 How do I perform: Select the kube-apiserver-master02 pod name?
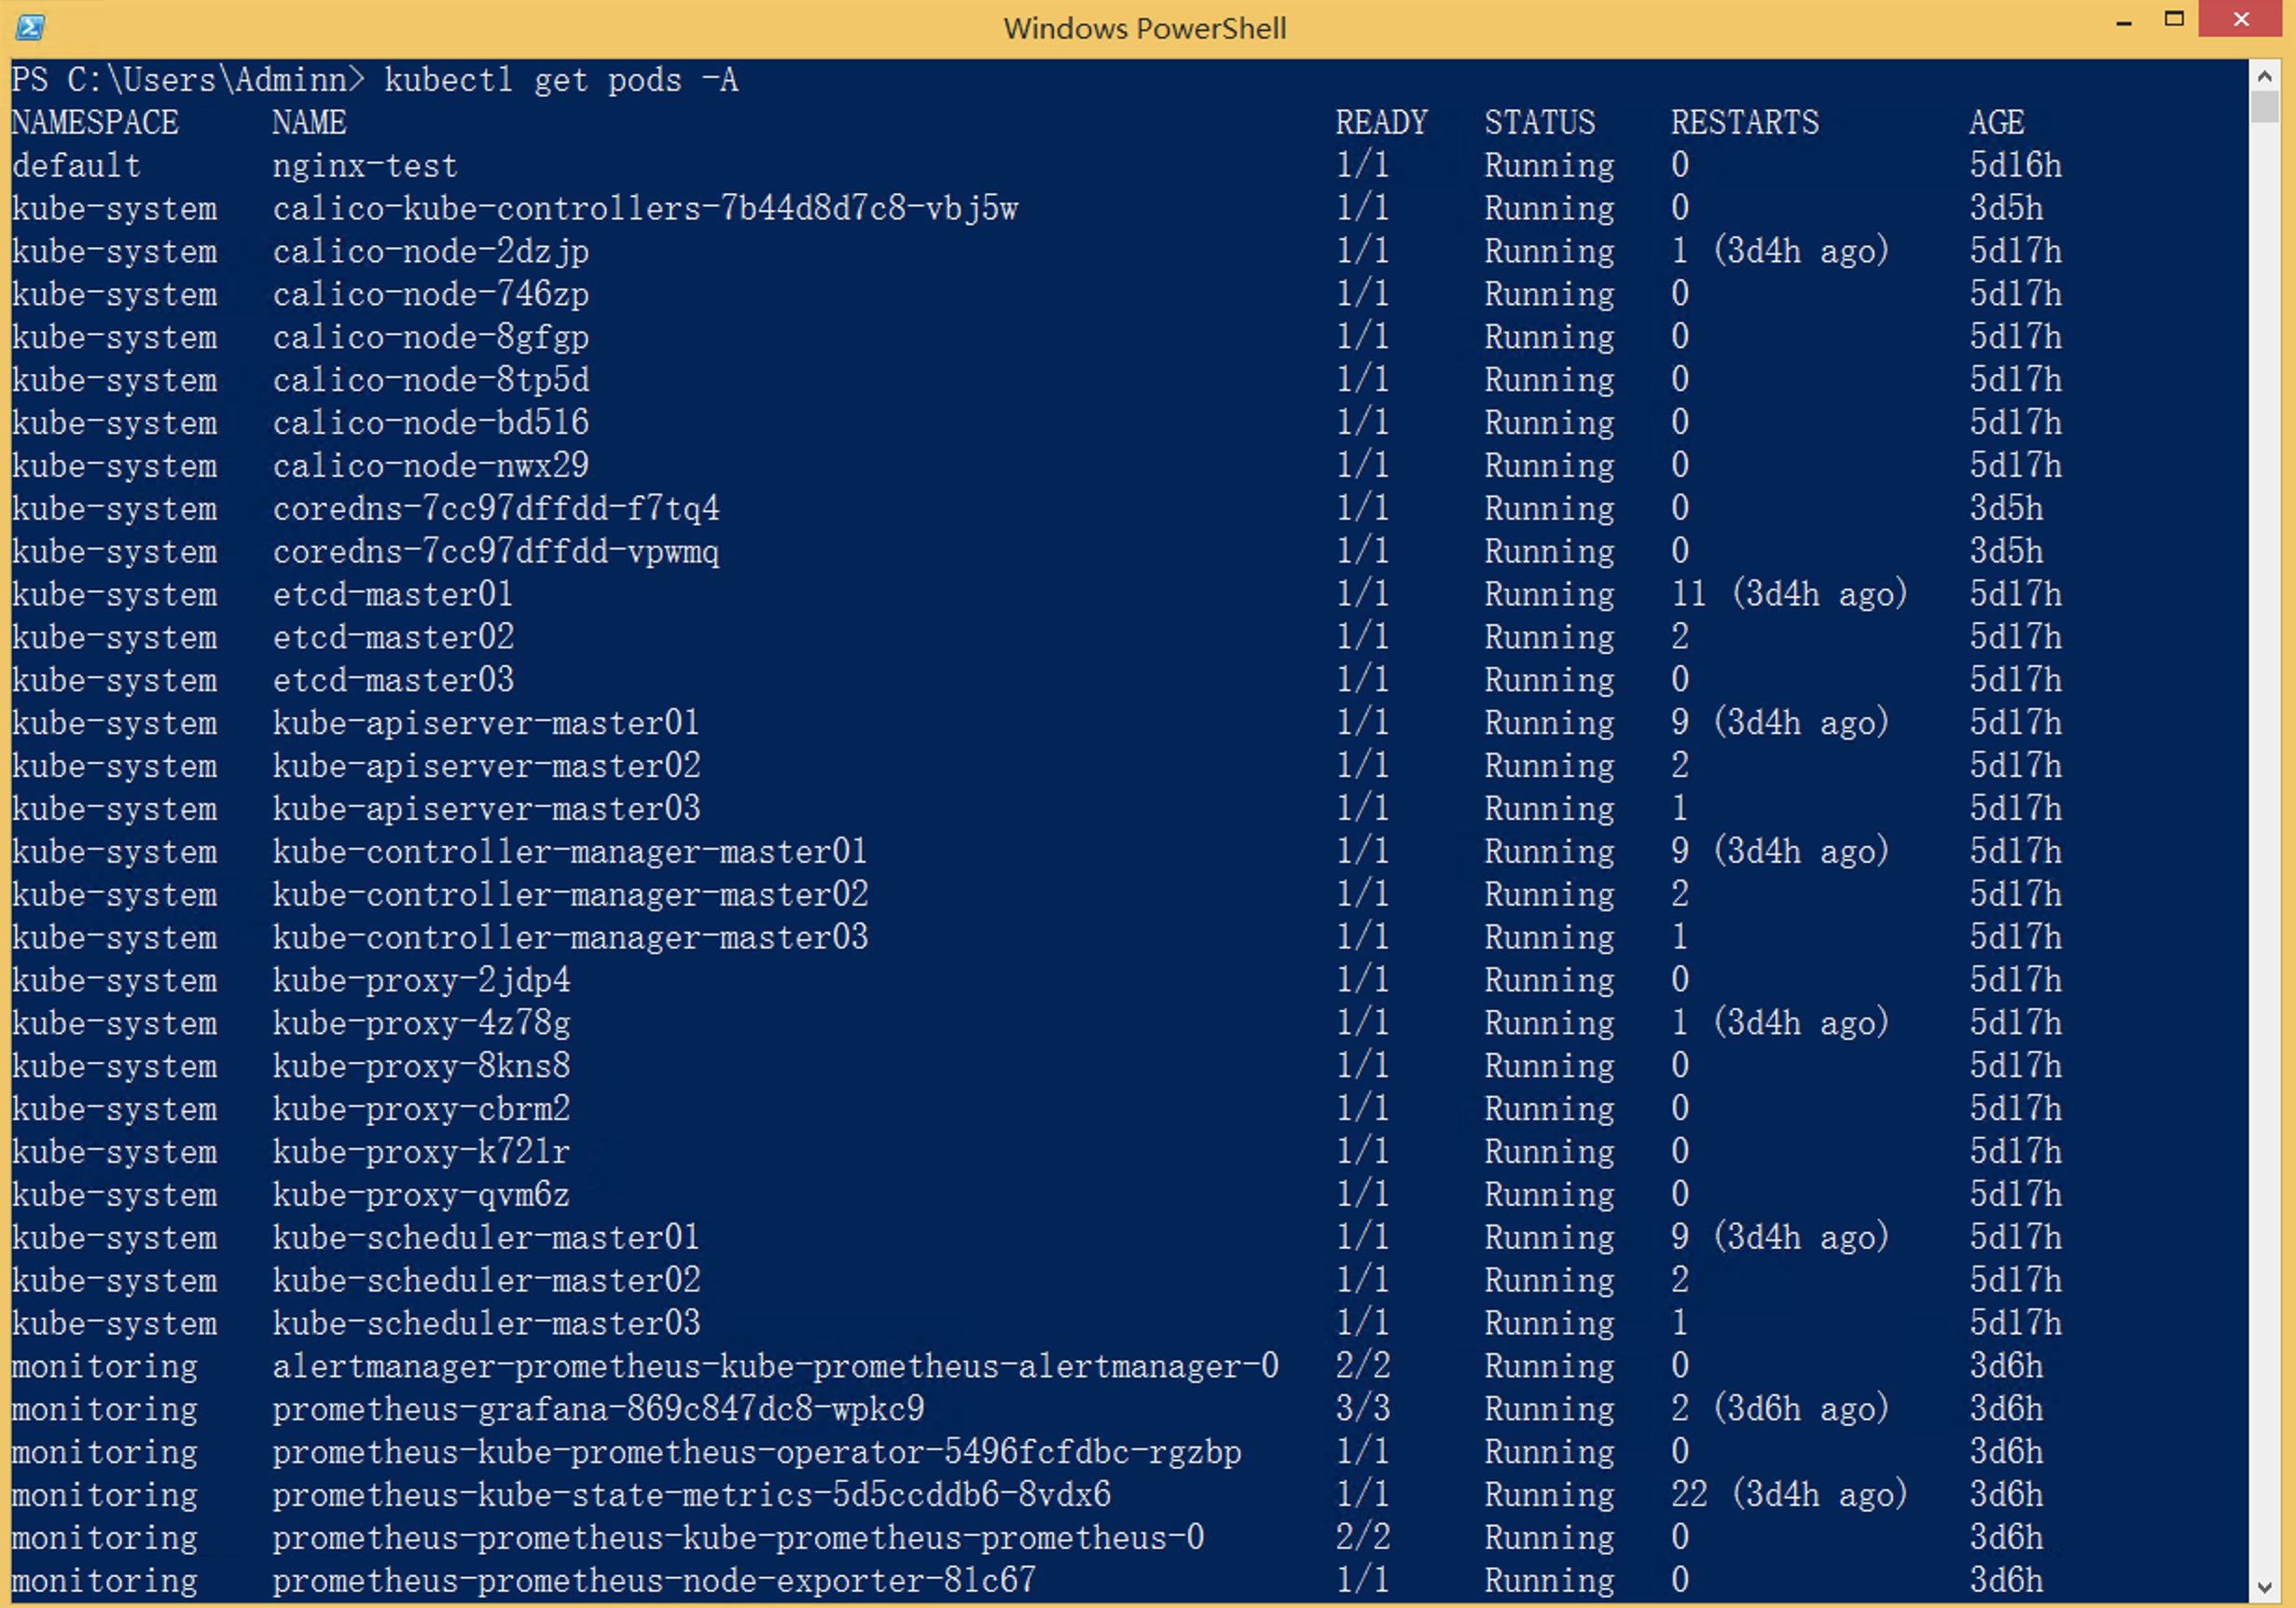click(486, 766)
